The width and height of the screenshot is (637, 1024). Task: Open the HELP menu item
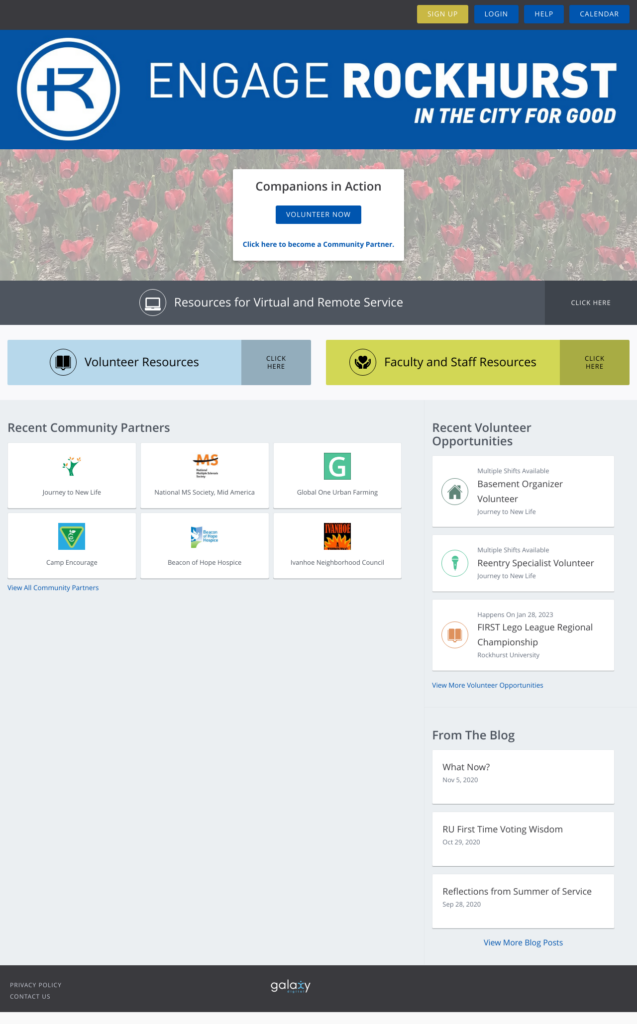[x=544, y=14]
